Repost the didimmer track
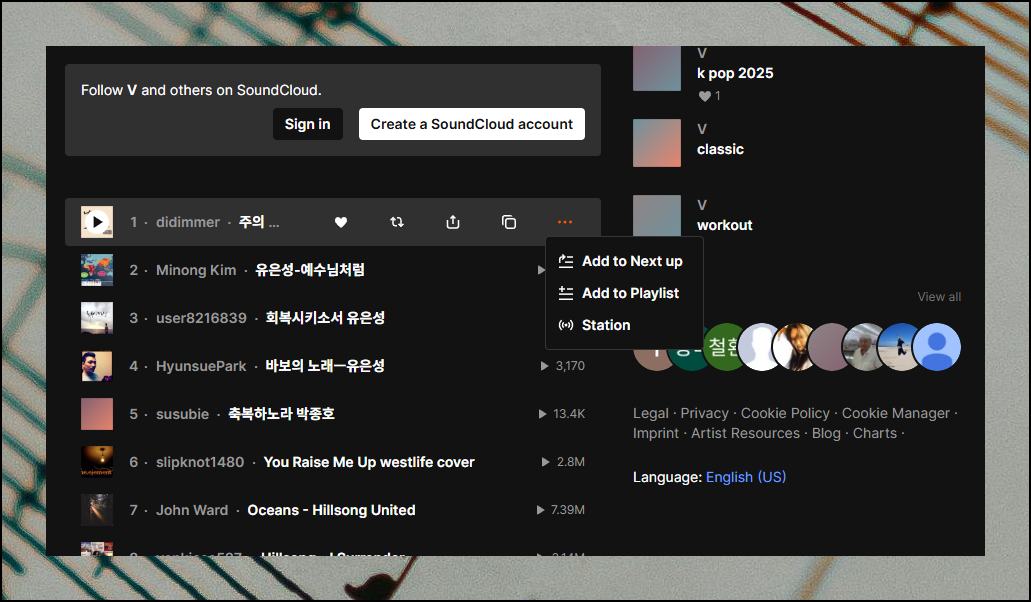Image resolution: width=1031 pixels, height=602 pixels. (x=396, y=222)
